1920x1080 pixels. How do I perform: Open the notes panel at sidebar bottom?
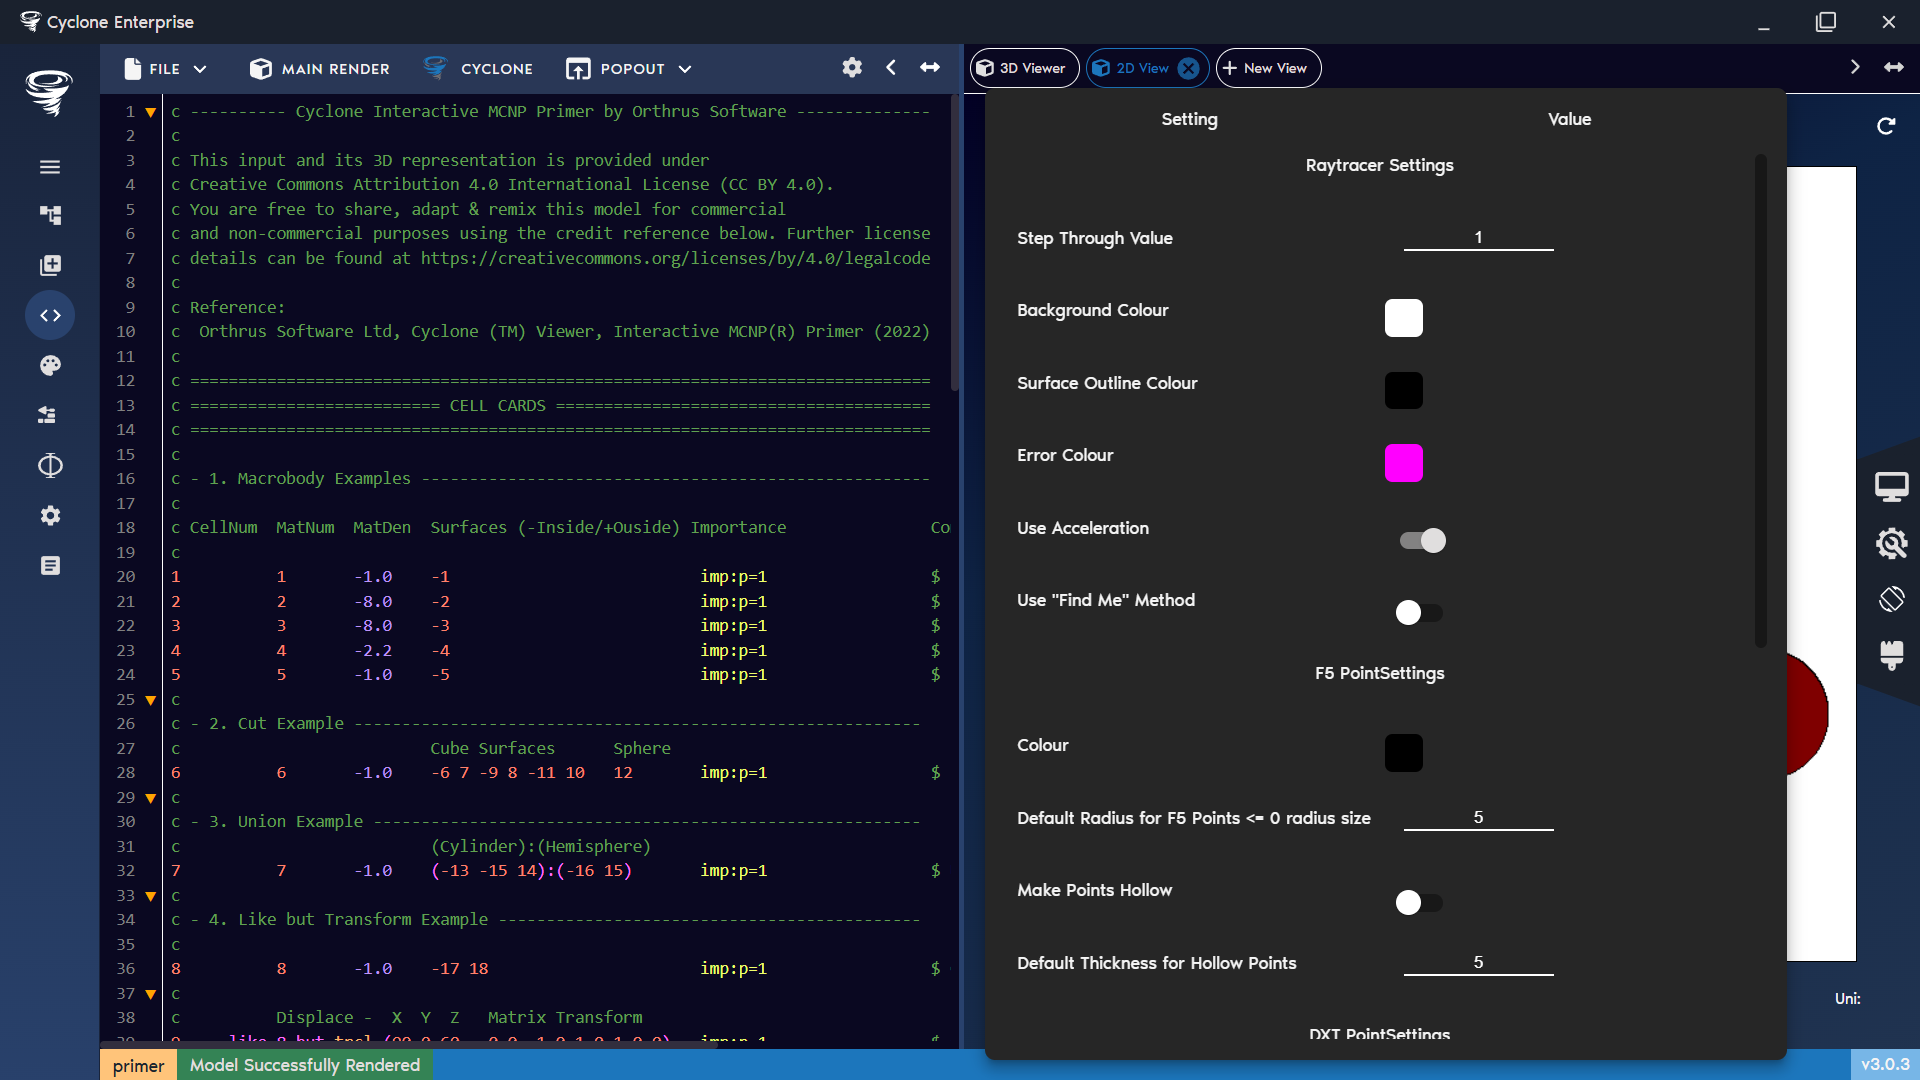pyautogui.click(x=50, y=565)
